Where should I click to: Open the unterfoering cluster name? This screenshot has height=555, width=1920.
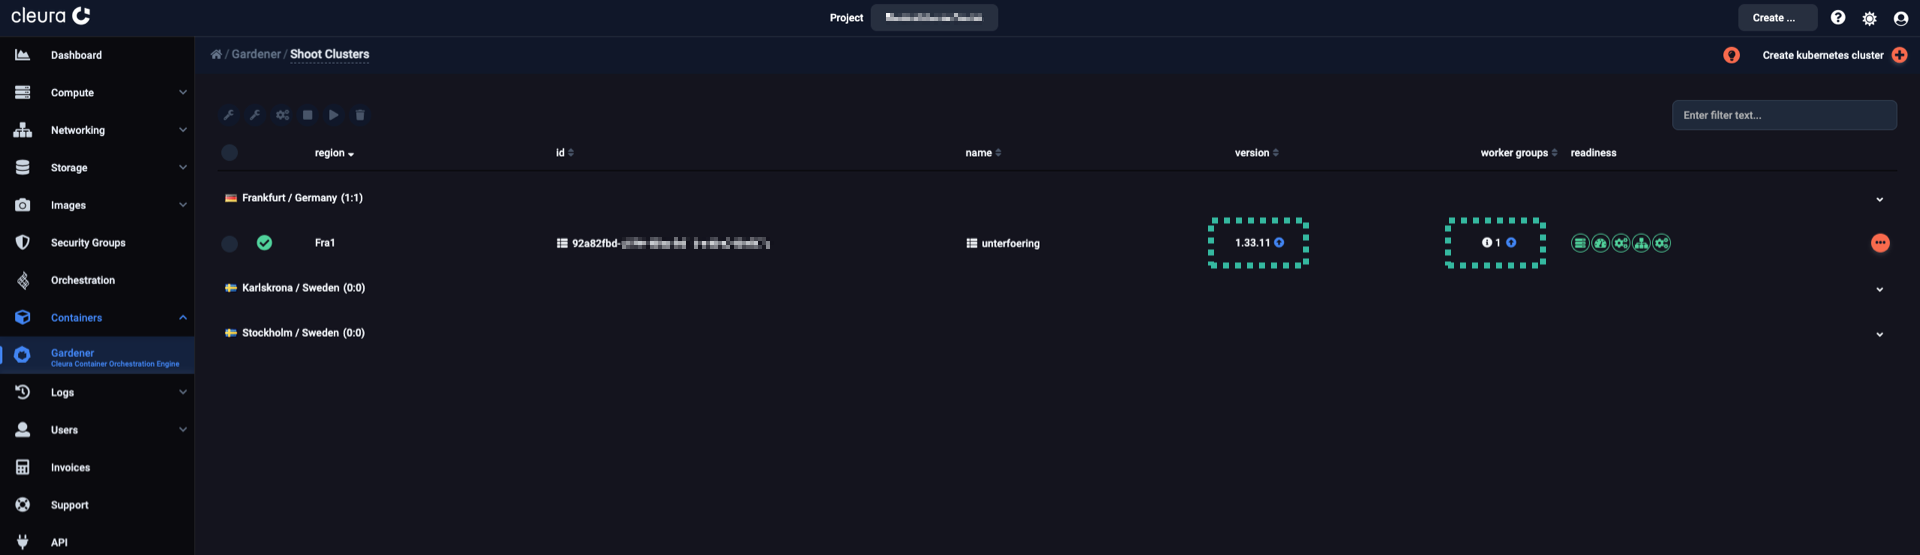click(x=1010, y=243)
